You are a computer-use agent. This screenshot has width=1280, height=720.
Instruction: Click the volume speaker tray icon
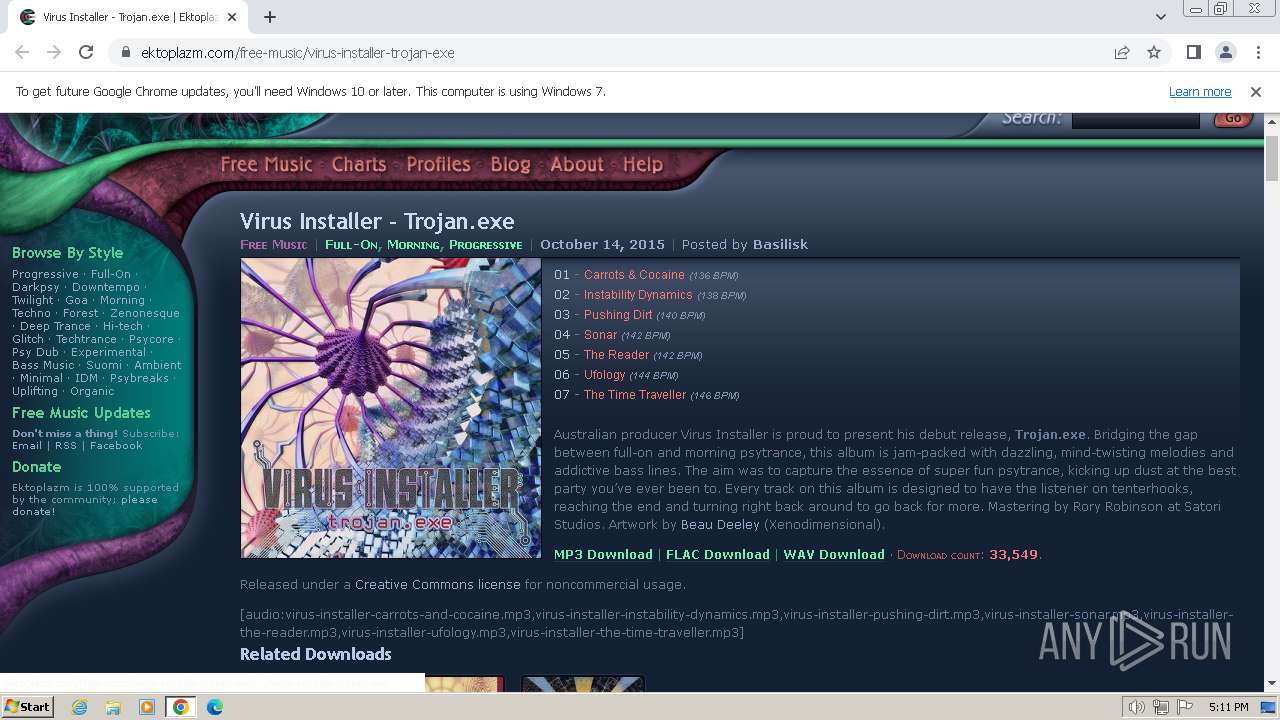tap(1138, 707)
